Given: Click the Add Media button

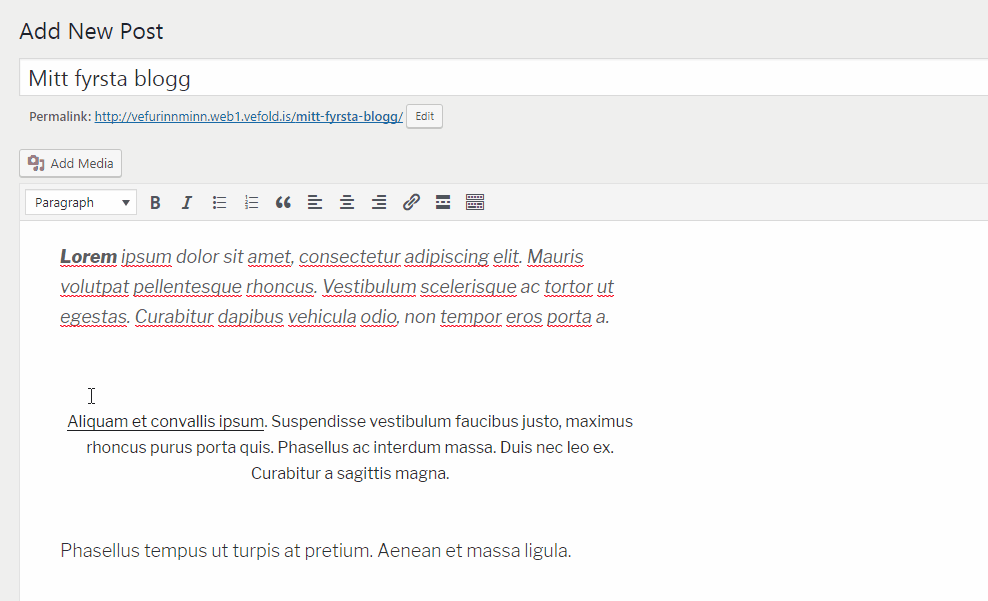Looking at the screenshot, I should (71, 163).
